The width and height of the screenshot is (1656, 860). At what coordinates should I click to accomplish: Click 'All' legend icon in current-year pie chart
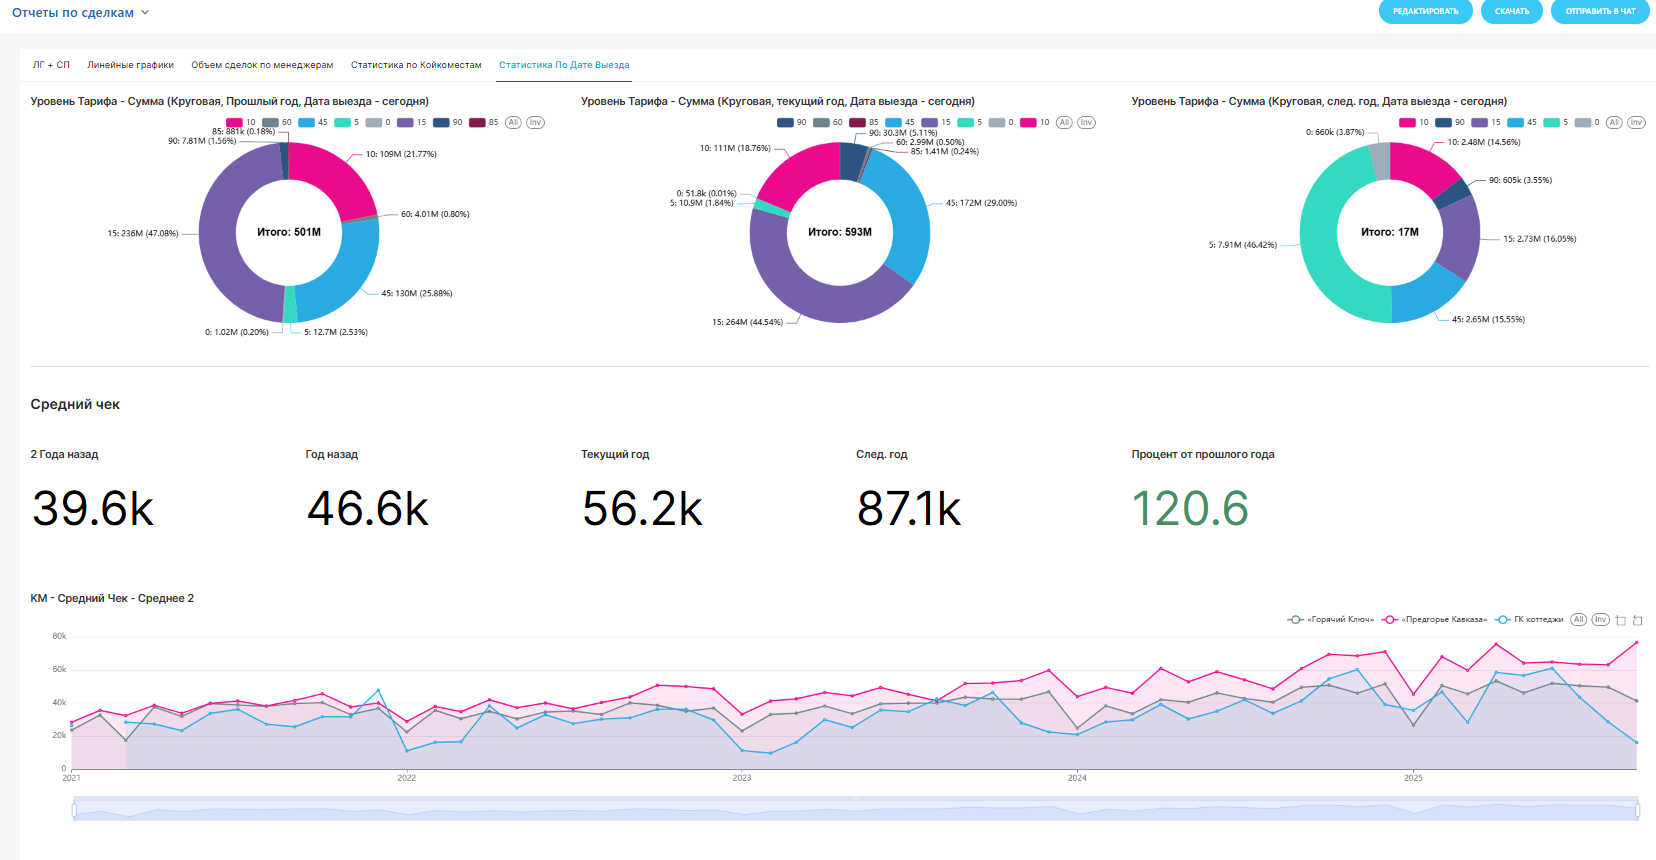pos(1064,123)
